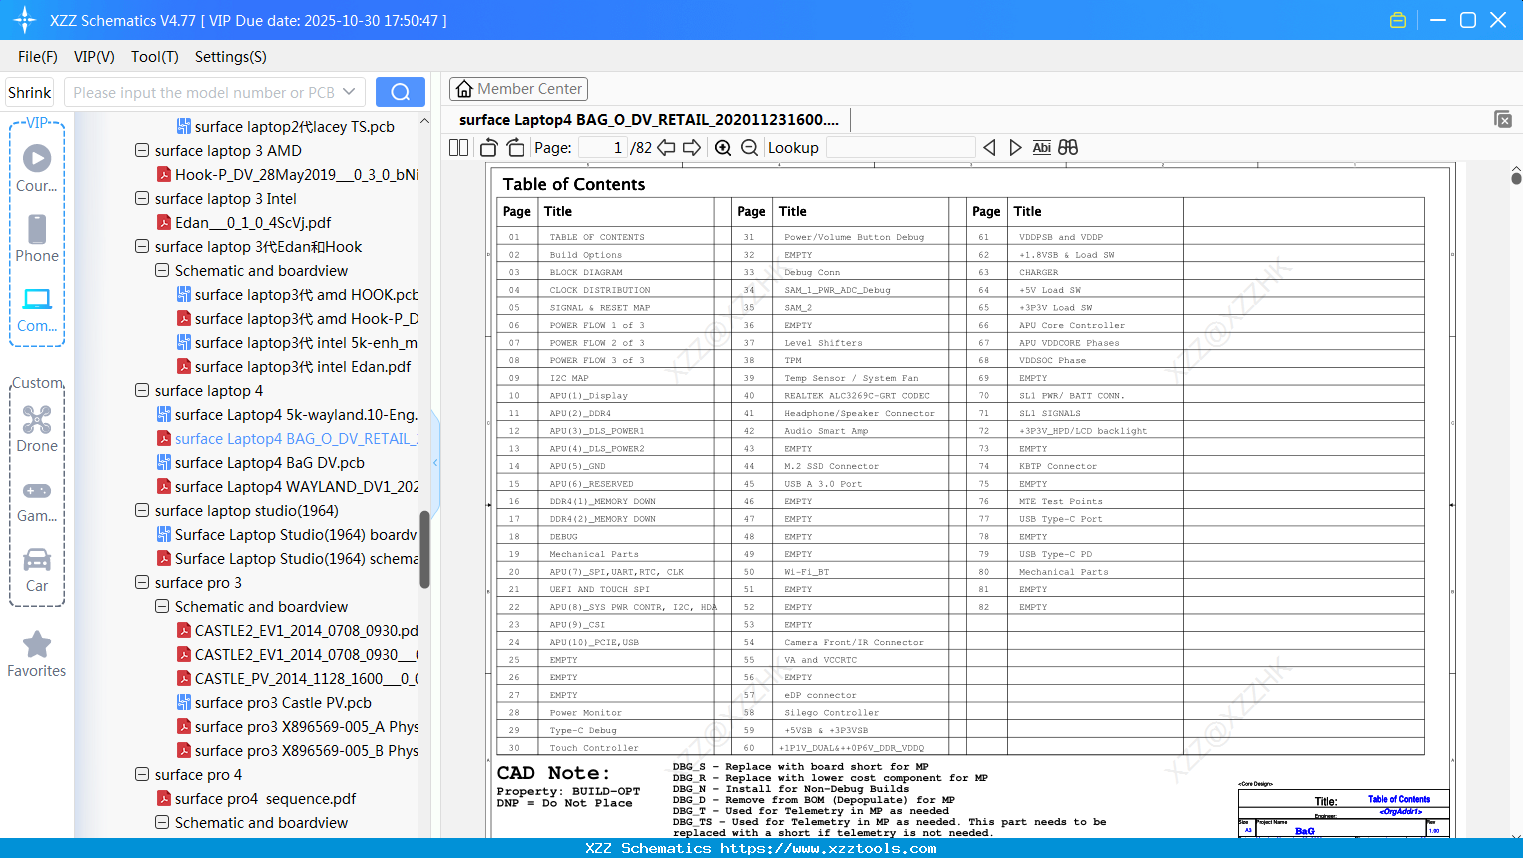Click the file tree vertical scrollbar thumb
Viewport: 1523px width, 858px height.
(x=424, y=549)
